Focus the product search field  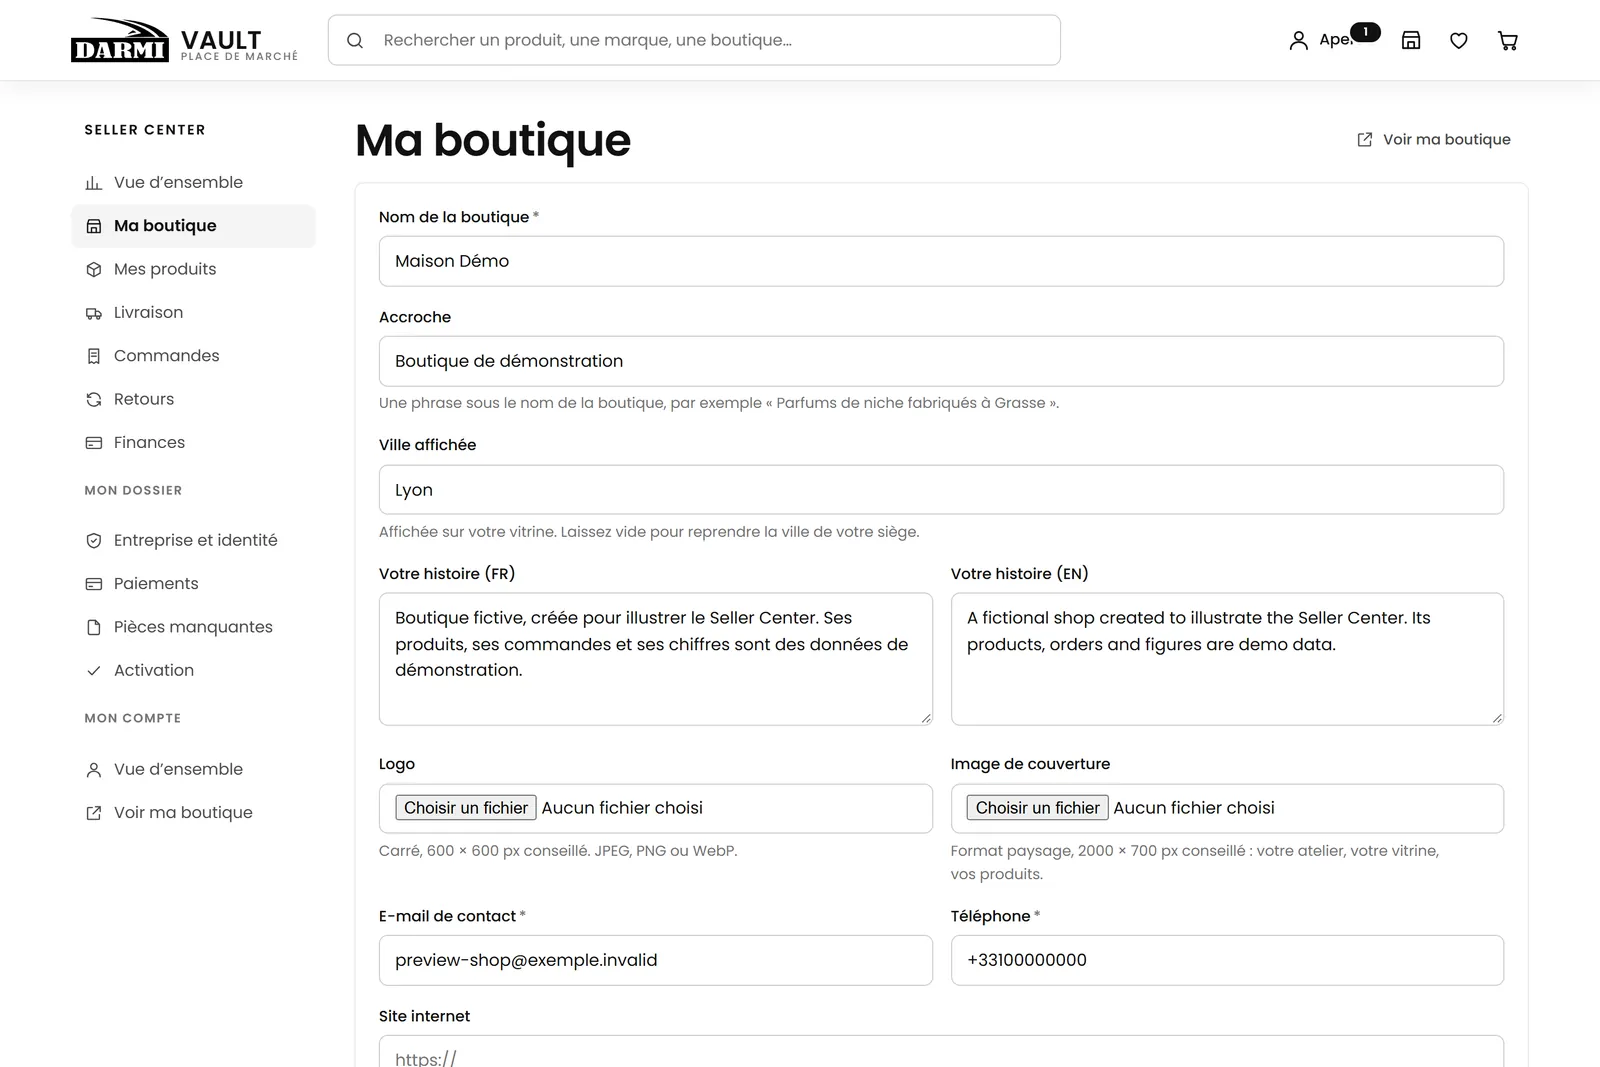click(694, 40)
